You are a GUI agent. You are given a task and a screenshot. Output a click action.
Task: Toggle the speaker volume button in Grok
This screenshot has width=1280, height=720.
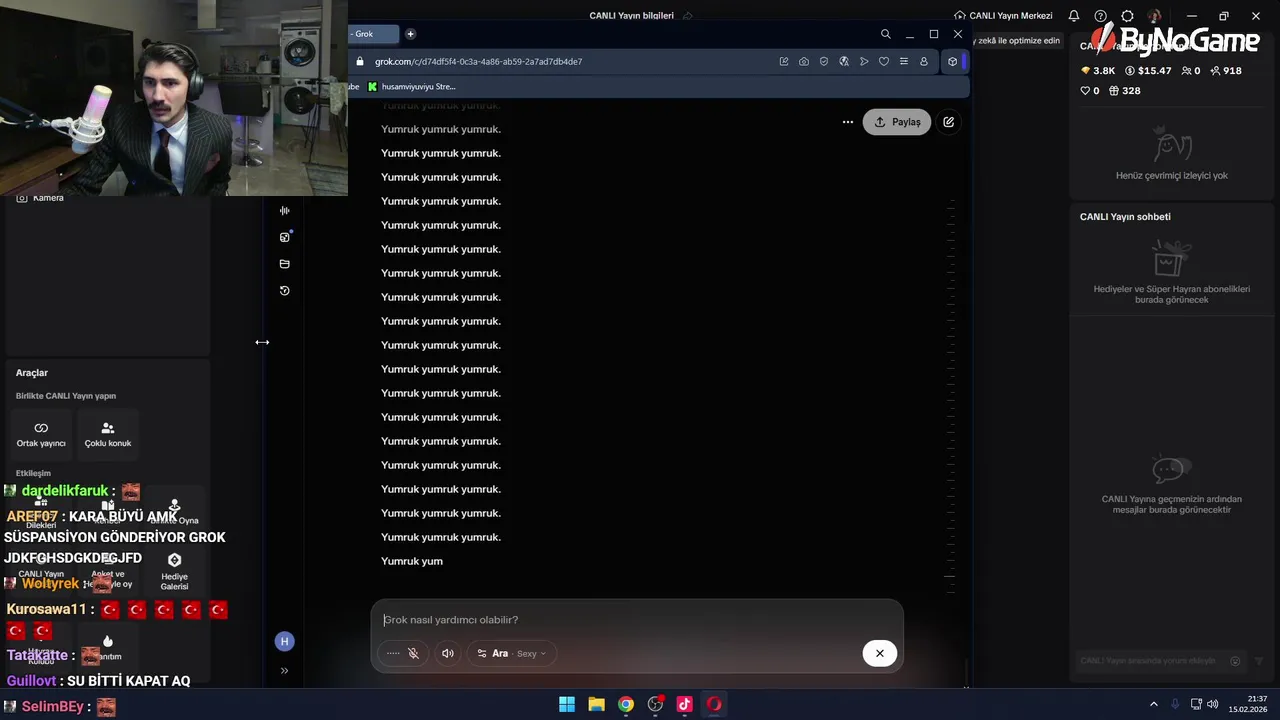pos(448,653)
